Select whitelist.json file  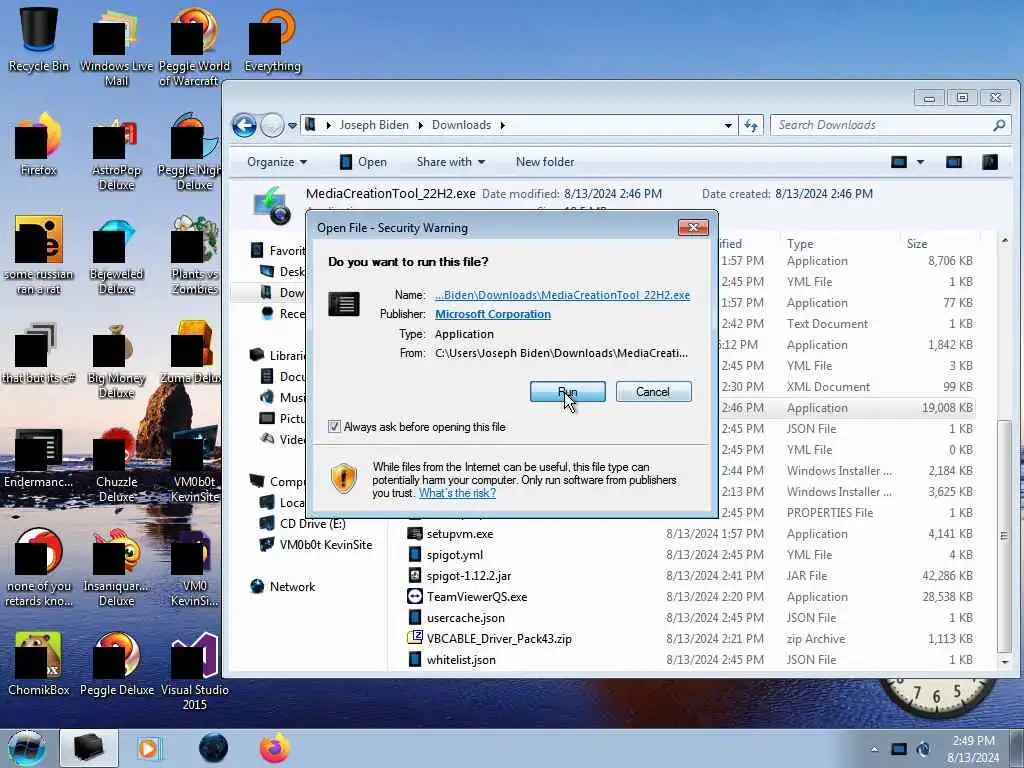click(461, 660)
